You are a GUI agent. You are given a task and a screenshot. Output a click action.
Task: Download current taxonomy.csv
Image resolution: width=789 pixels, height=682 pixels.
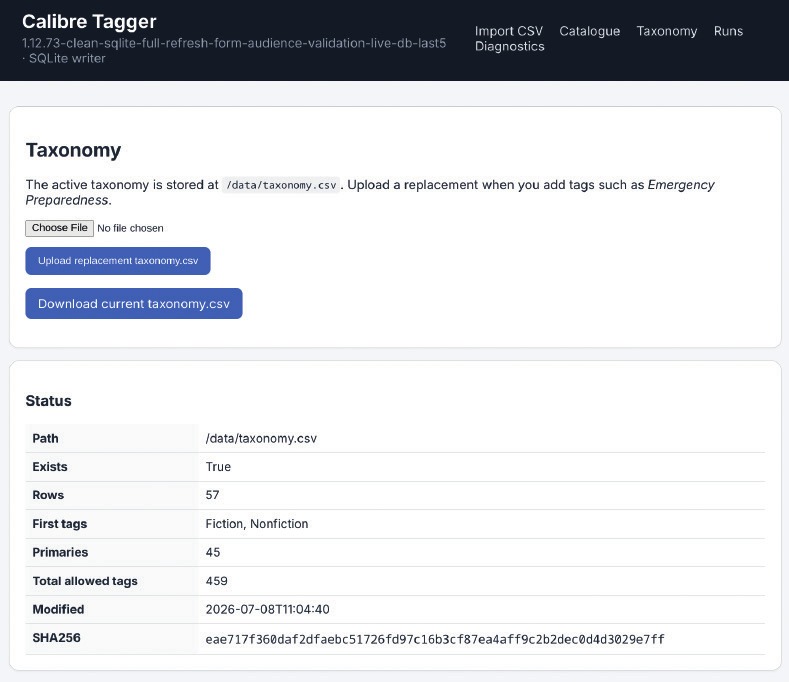(134, 304)
